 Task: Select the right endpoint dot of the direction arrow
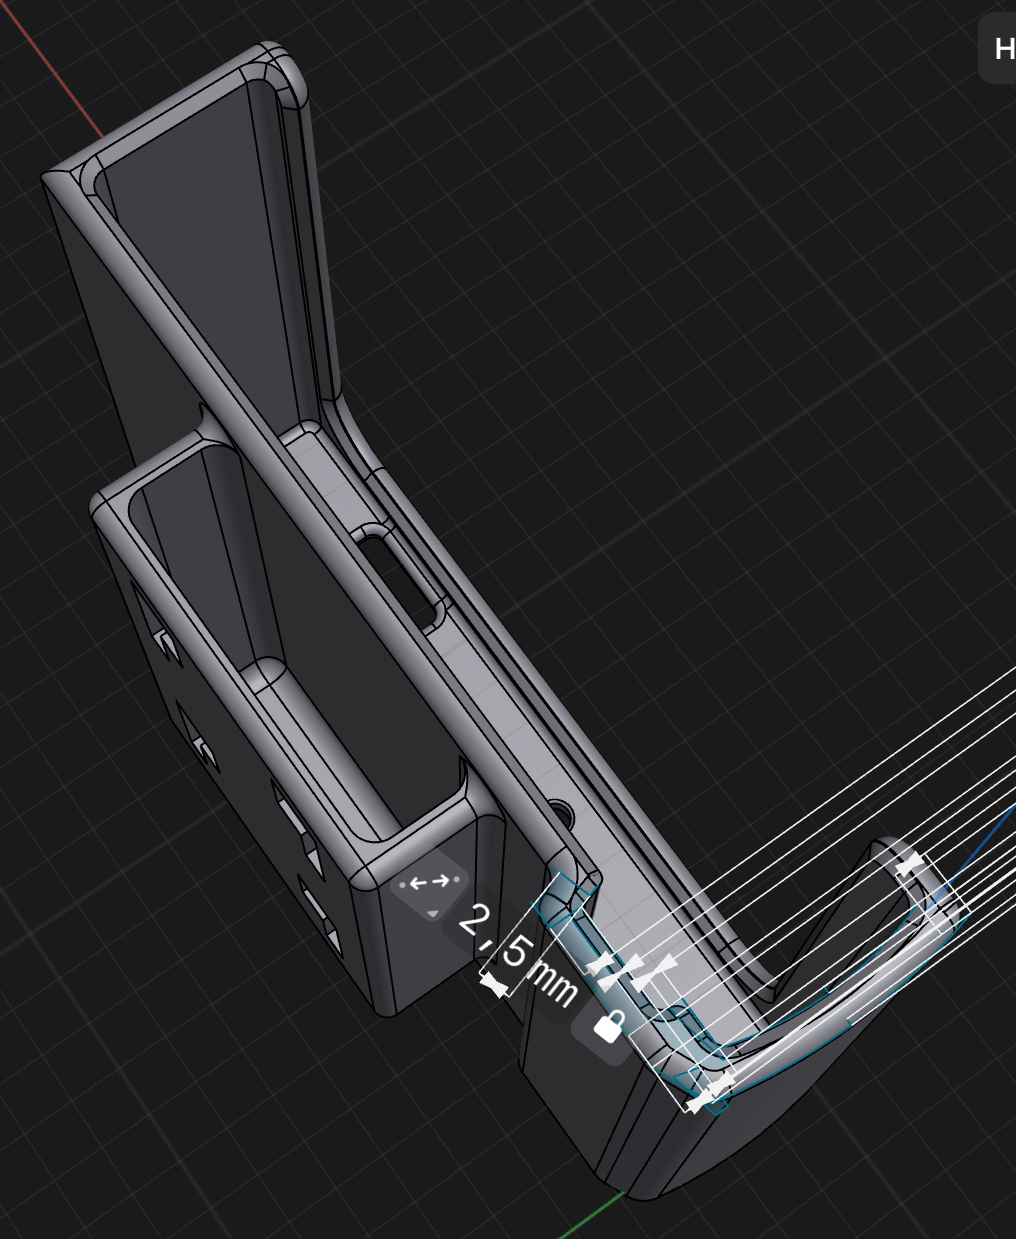457,880
